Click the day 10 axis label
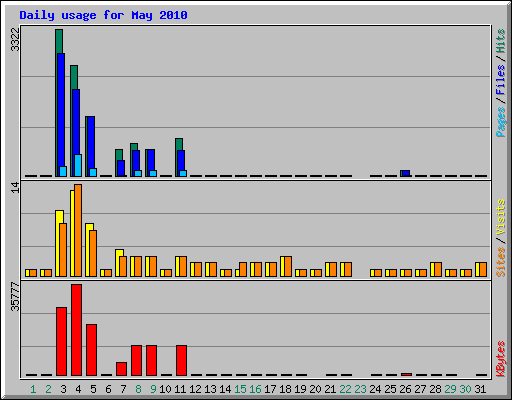 click(x=165, y=389)
